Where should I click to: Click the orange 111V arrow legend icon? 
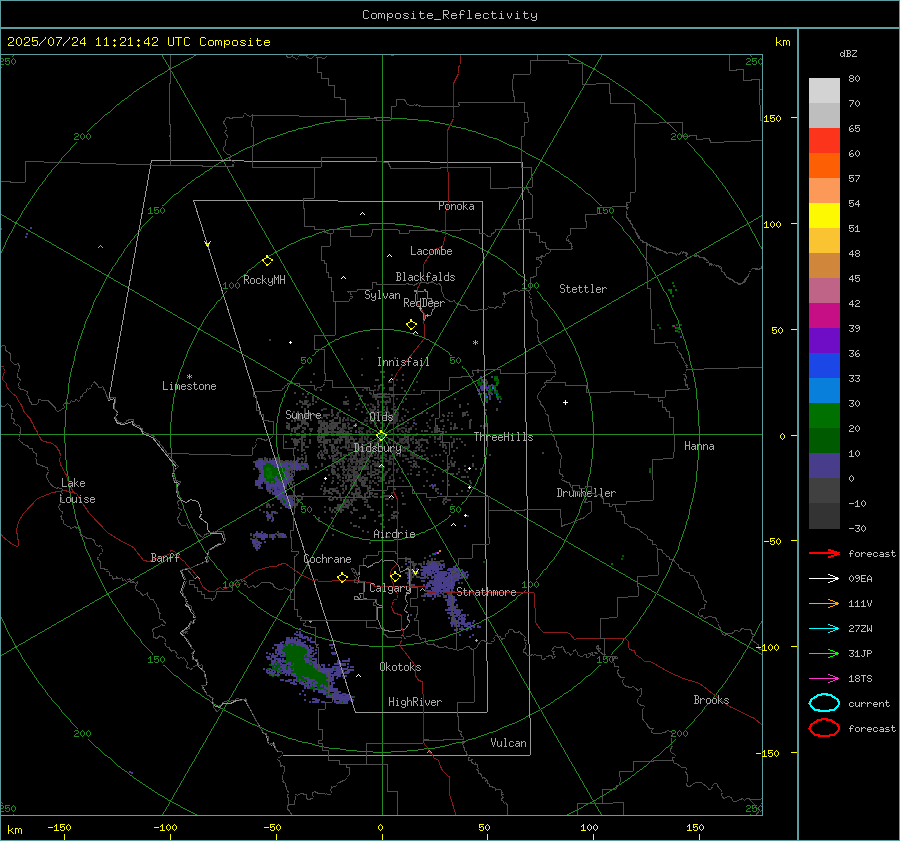[824, 603]
